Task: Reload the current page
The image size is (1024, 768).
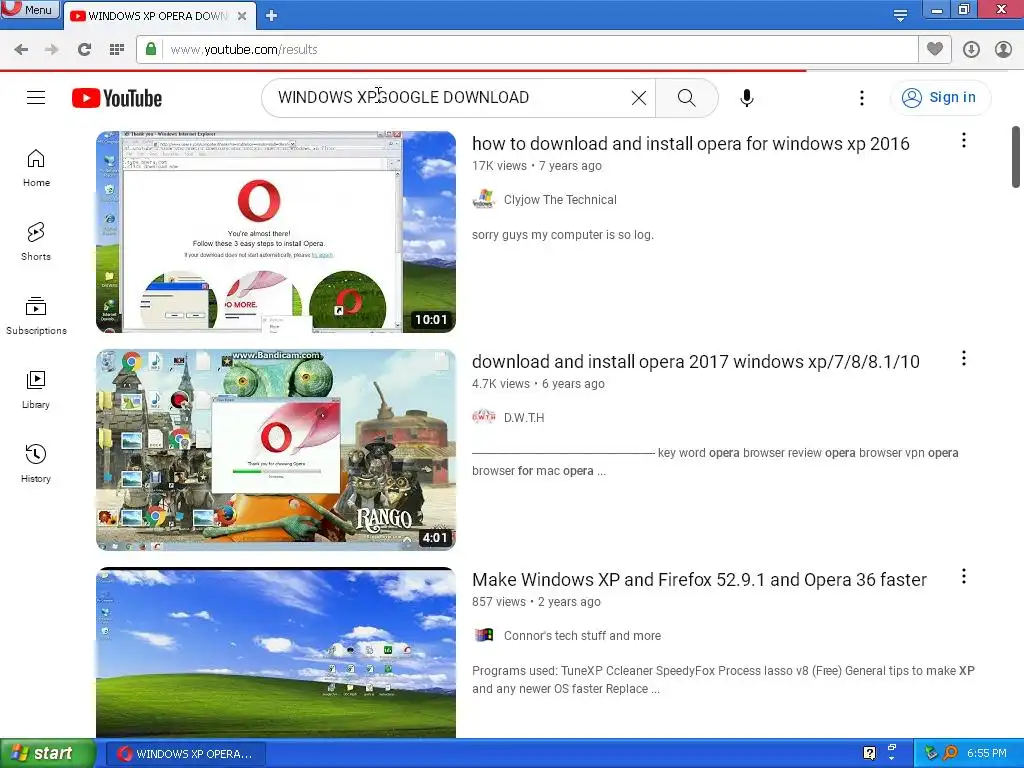Action: (x=84, y=50)
